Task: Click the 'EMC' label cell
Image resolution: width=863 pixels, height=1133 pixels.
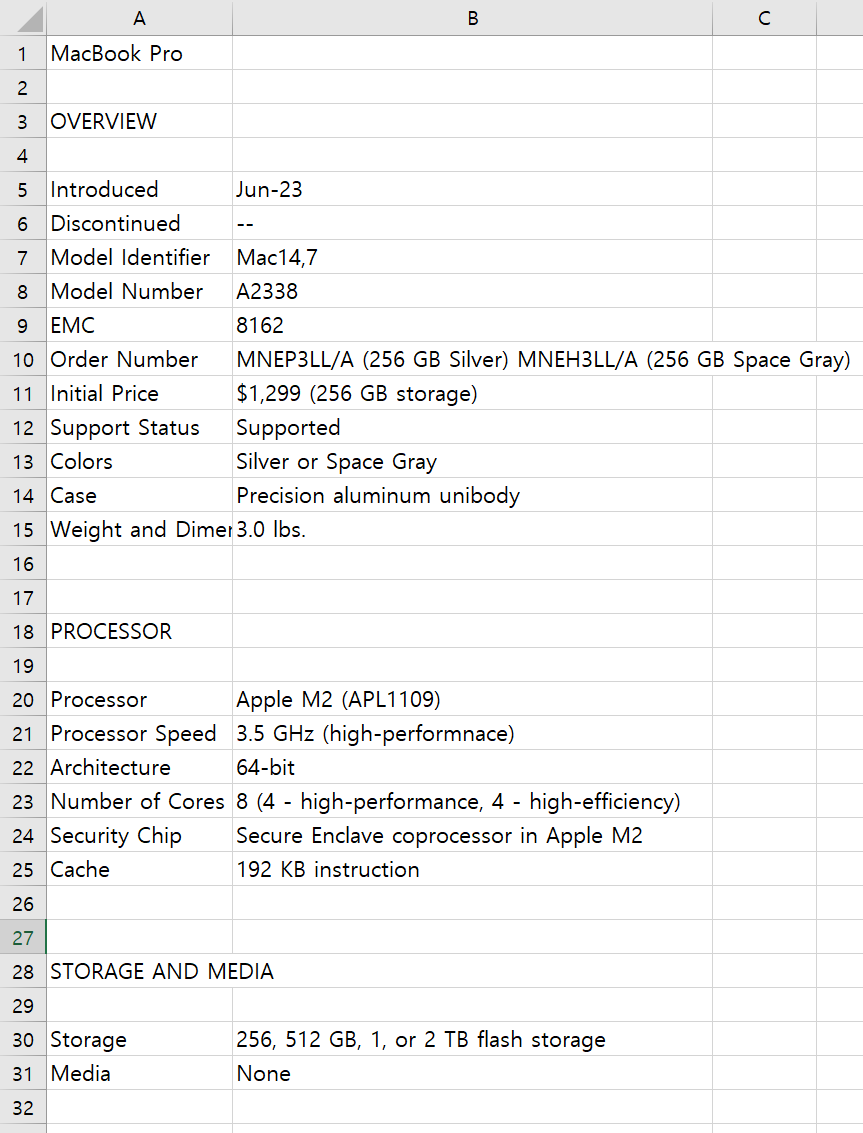Action: [x=139, y=325]
